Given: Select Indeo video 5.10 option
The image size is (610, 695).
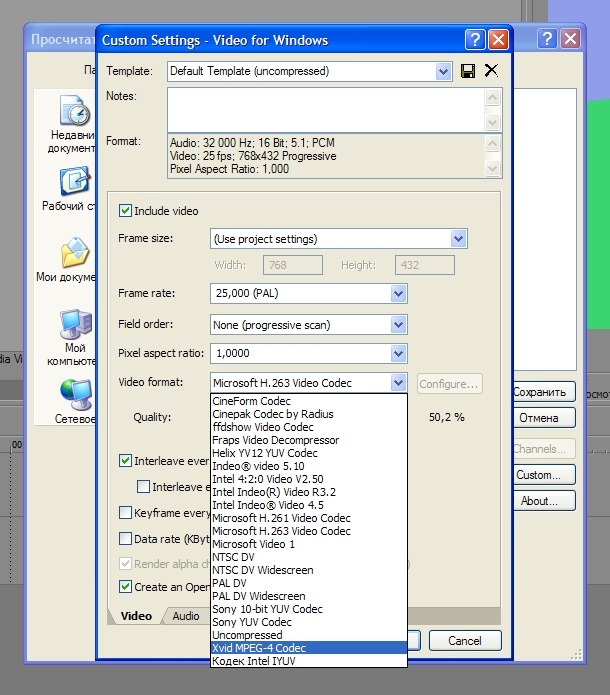Looking at the screenshot, I should pyautogui.click(x=309, y=466).
